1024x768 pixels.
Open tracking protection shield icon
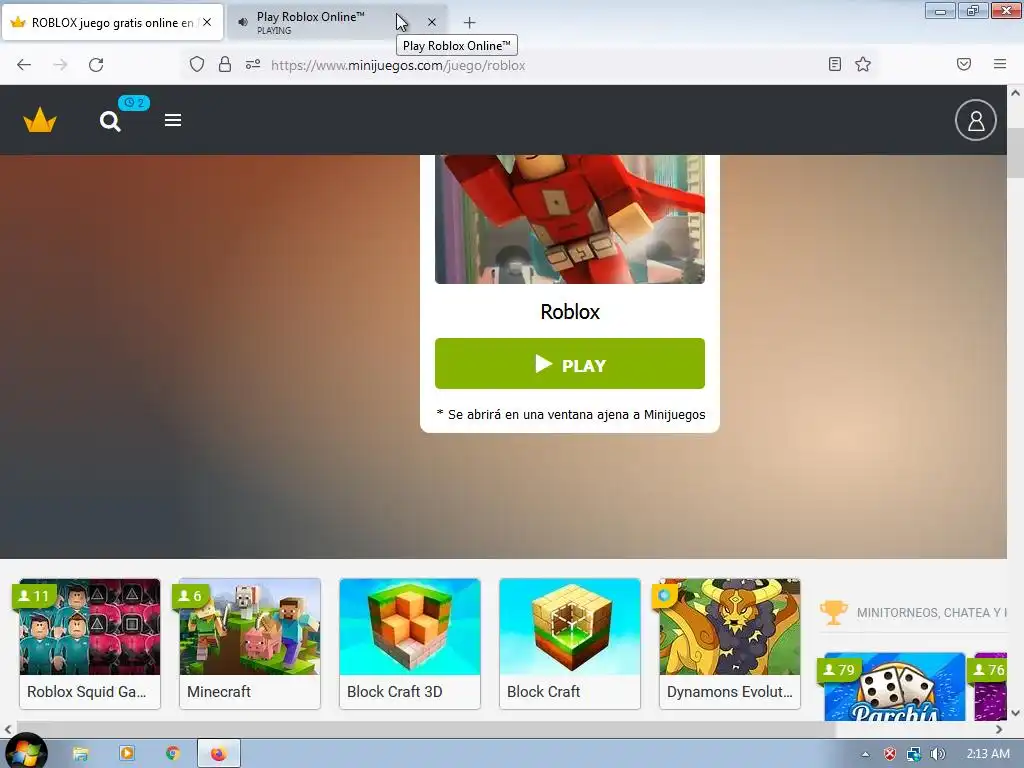197,64
